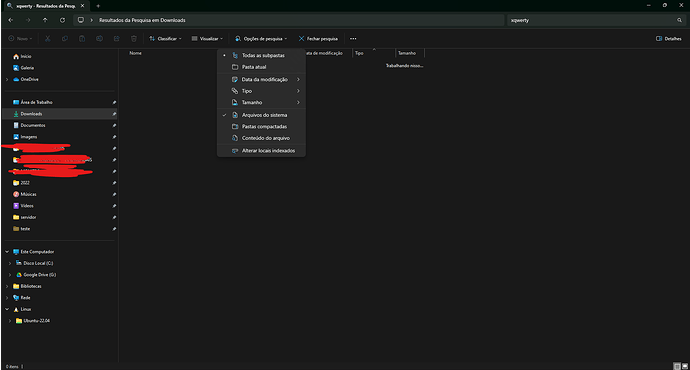This screenshot has height=370, width=690.
Task: Click Fechar pesquisa button
Action: (318, 39)
